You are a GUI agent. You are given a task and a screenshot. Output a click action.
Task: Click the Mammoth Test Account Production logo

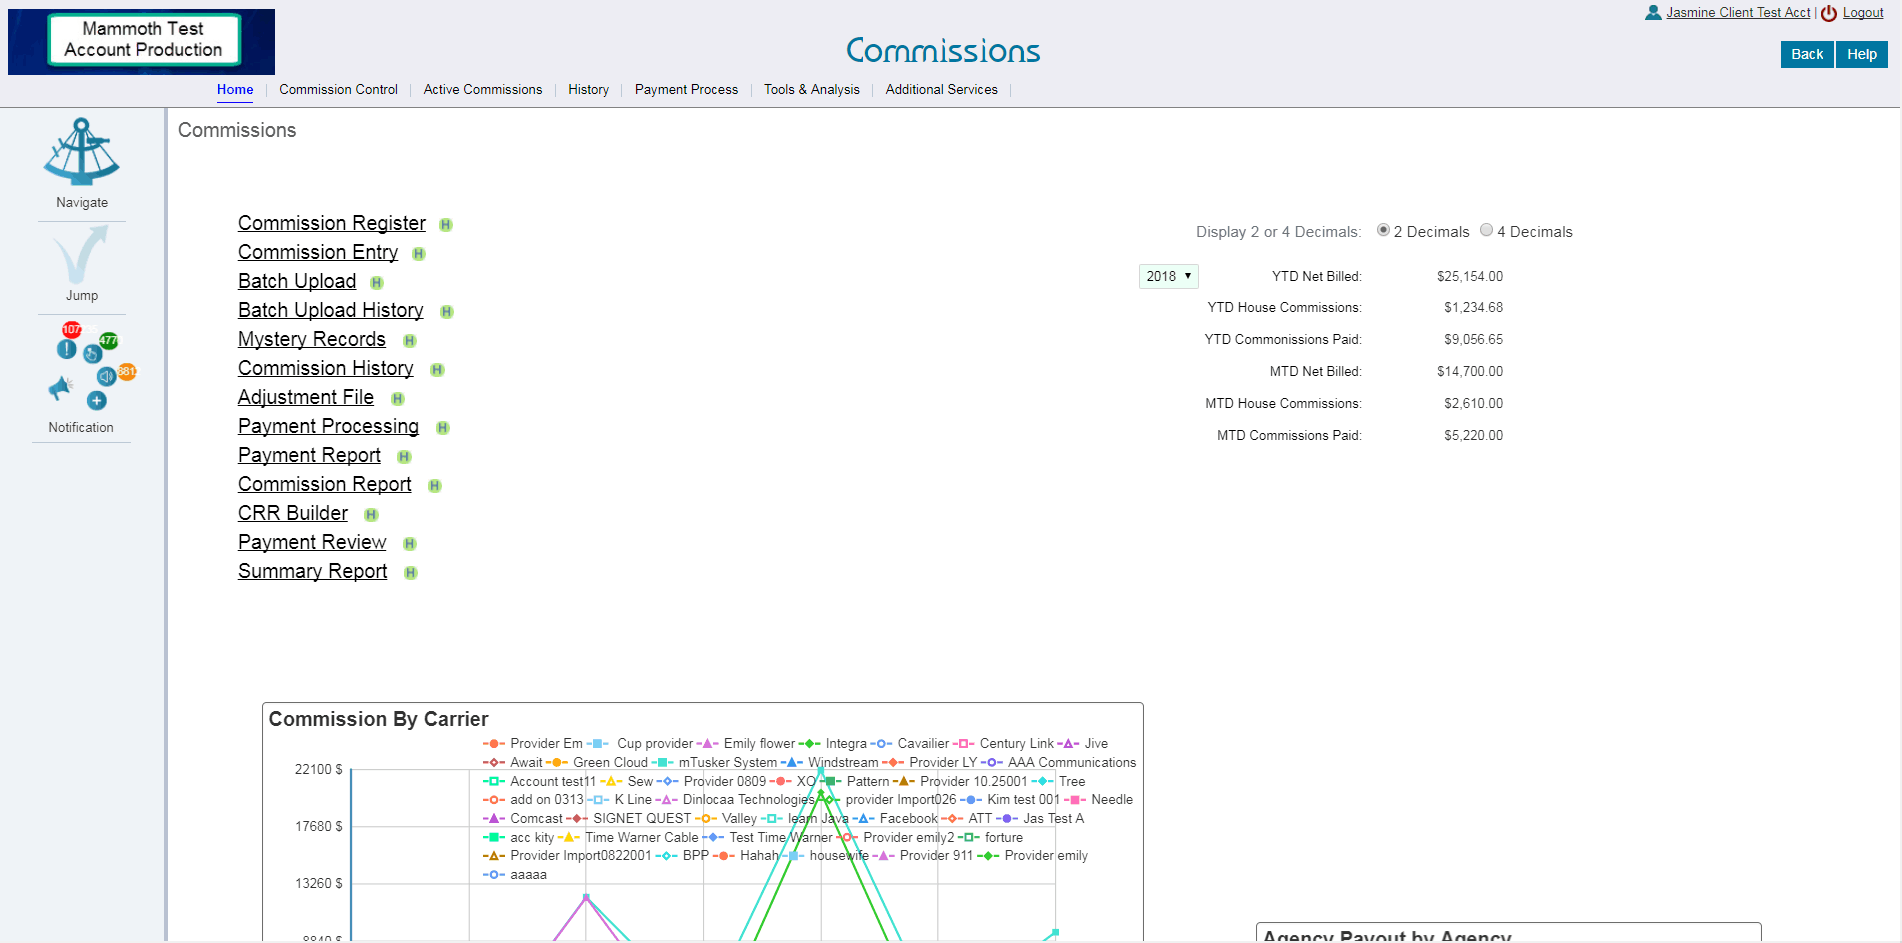point(142,40)
